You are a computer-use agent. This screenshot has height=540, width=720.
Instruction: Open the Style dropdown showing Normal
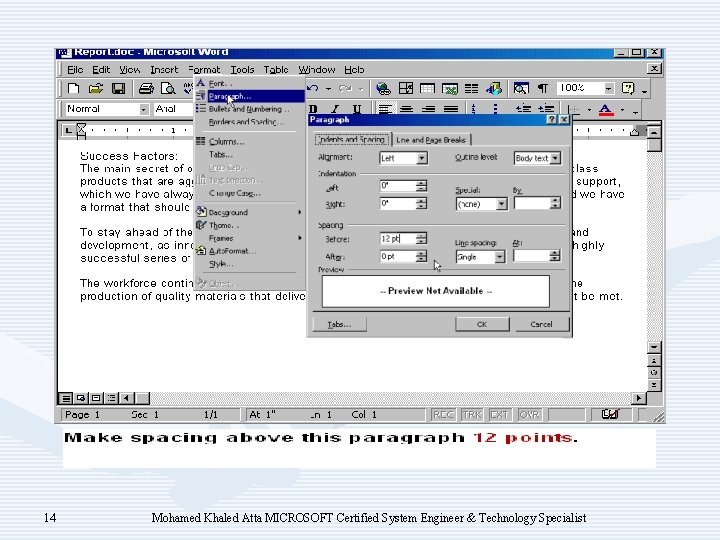point(144,109)
